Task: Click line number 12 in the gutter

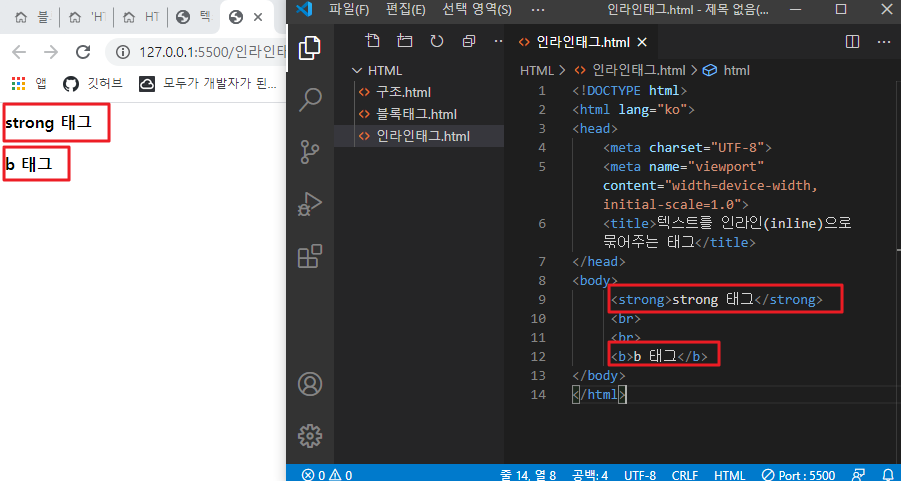Action: (x=538, y=356)
